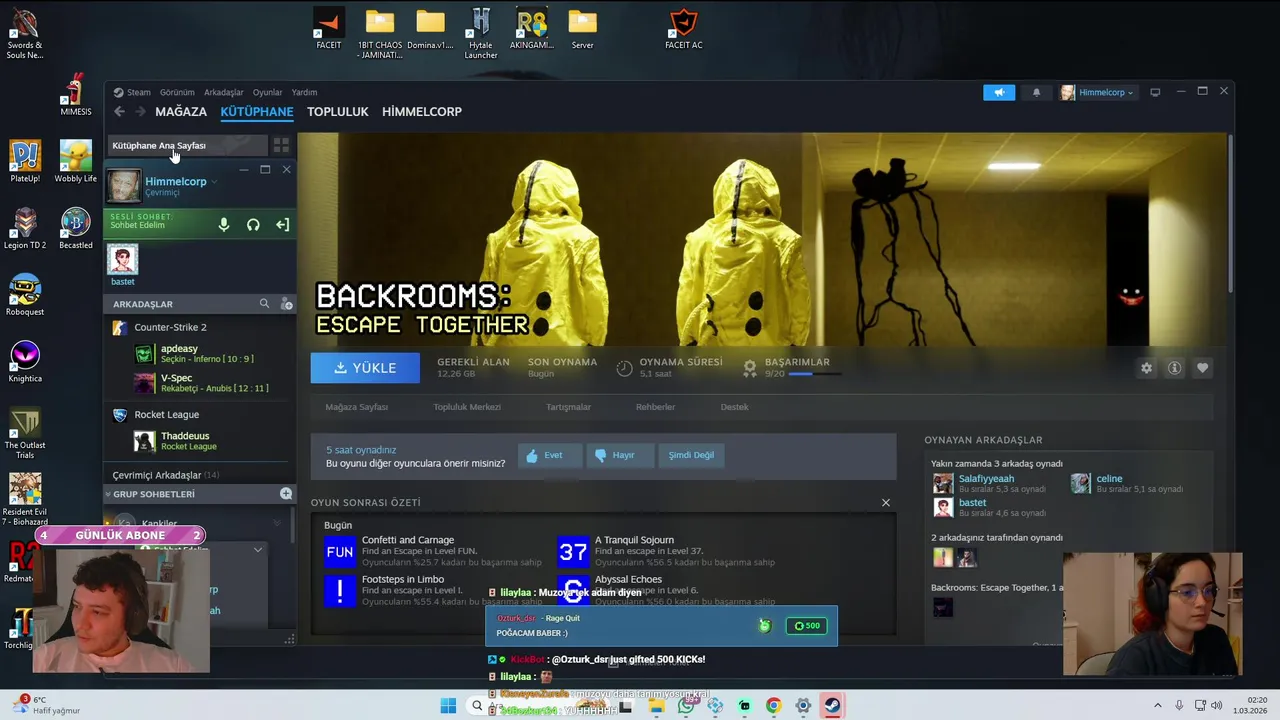Open Google Chrome from taskbar

click(x=773, y=706)
